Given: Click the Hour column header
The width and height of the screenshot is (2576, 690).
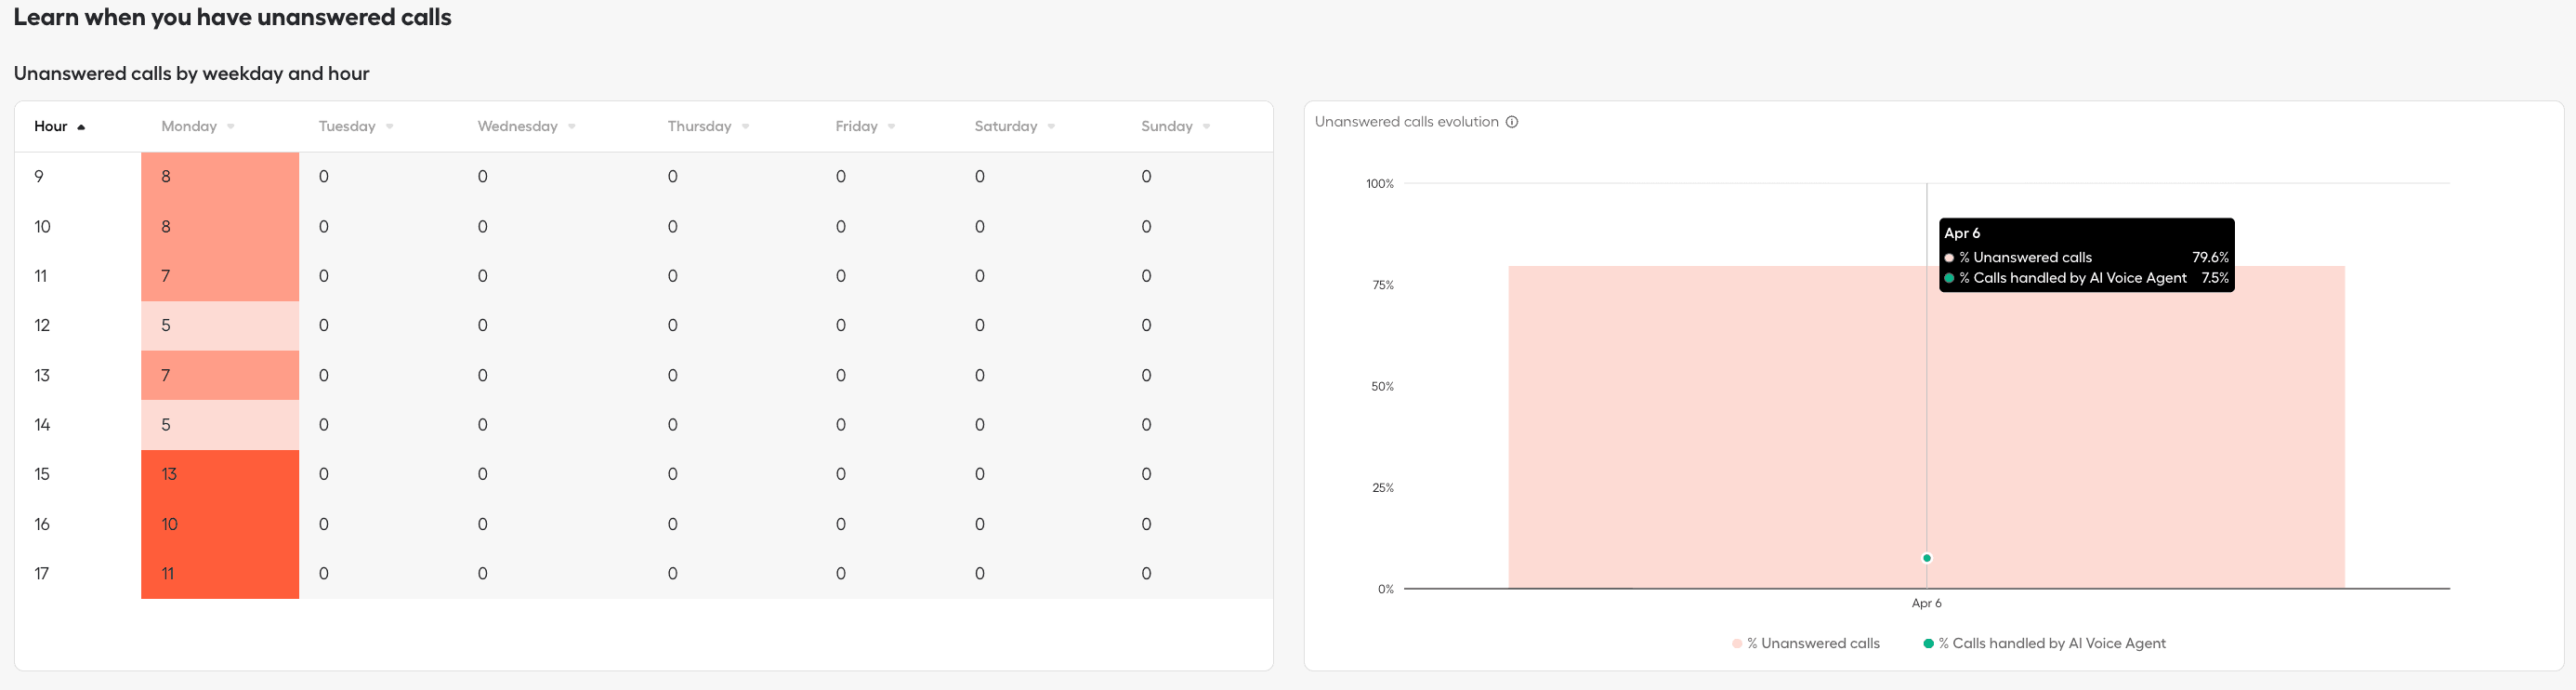Looking at the screenshot, I should (50, 126).
